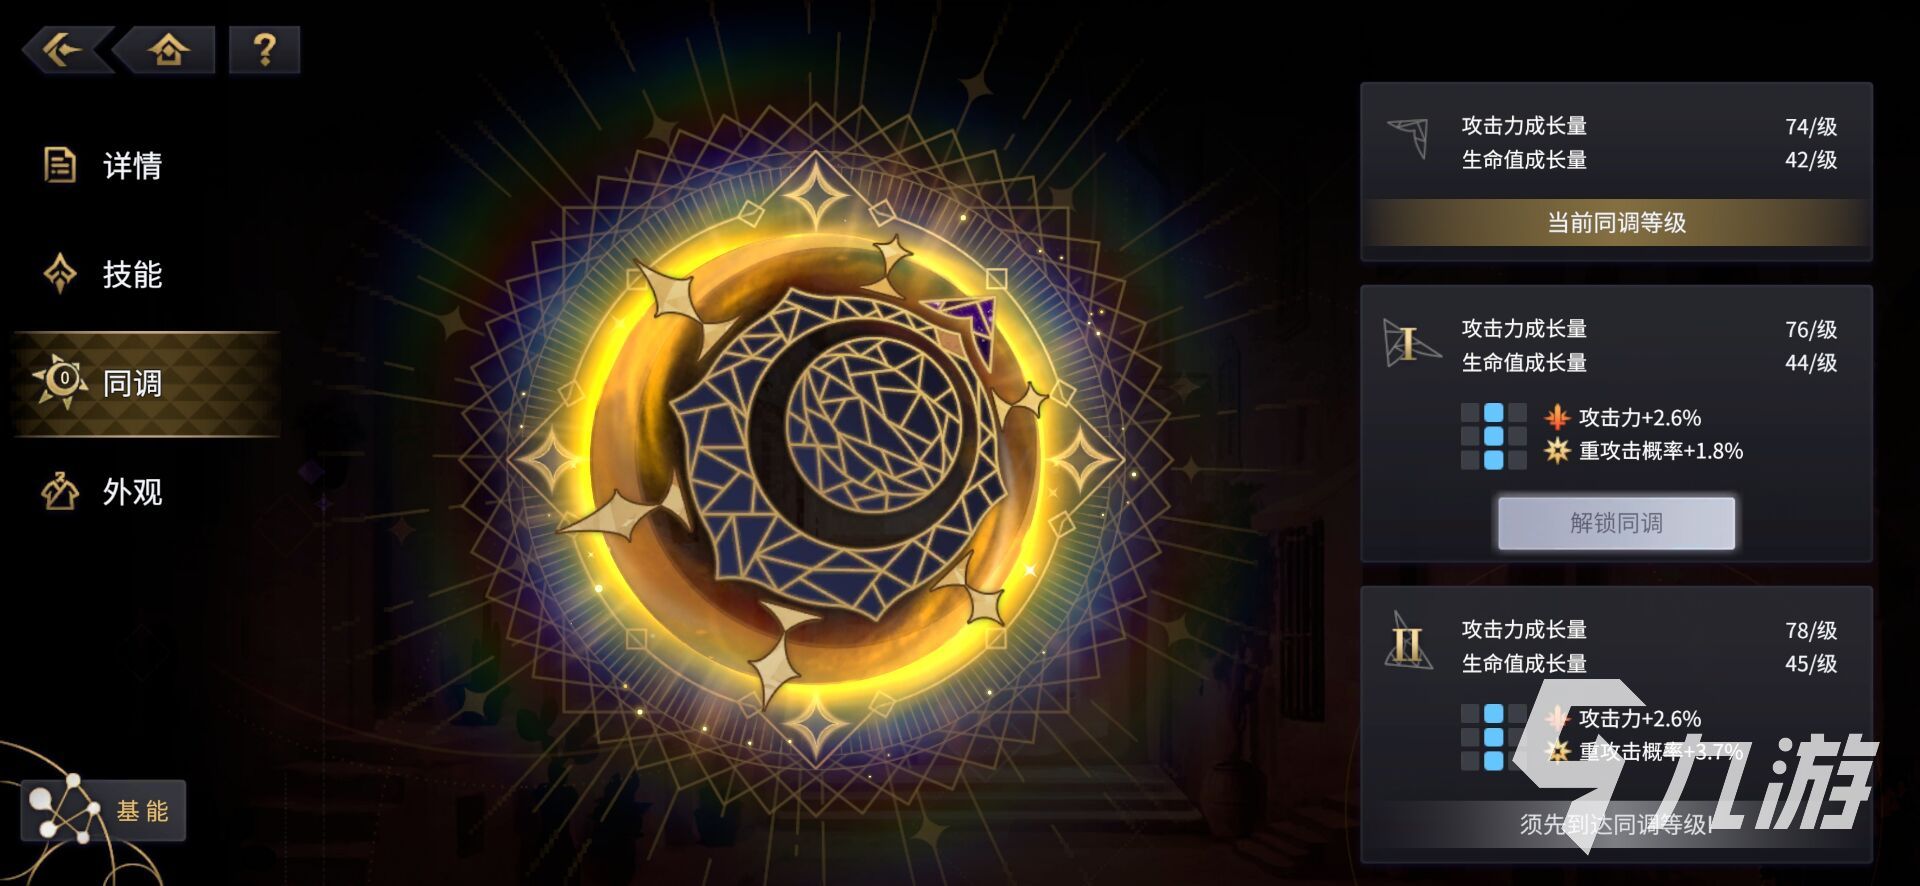The image size is (1920, 886).
Task: Click the blue grid pattern in level II
Action: (x=1493, y=737)
